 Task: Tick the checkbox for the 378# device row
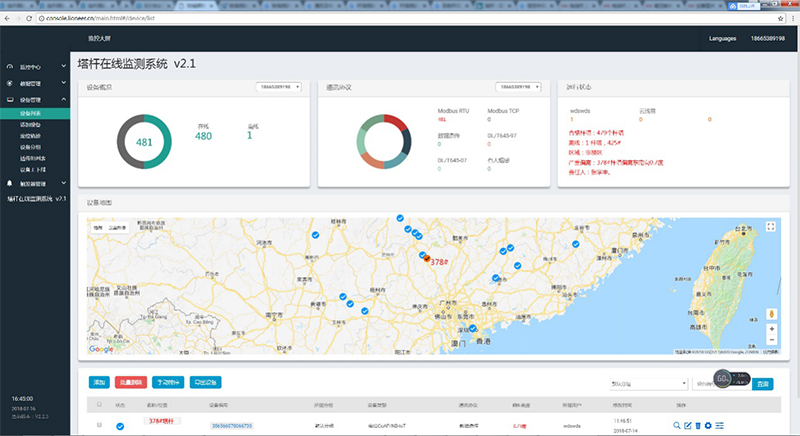pyautogui.click(x=98, y=426)
